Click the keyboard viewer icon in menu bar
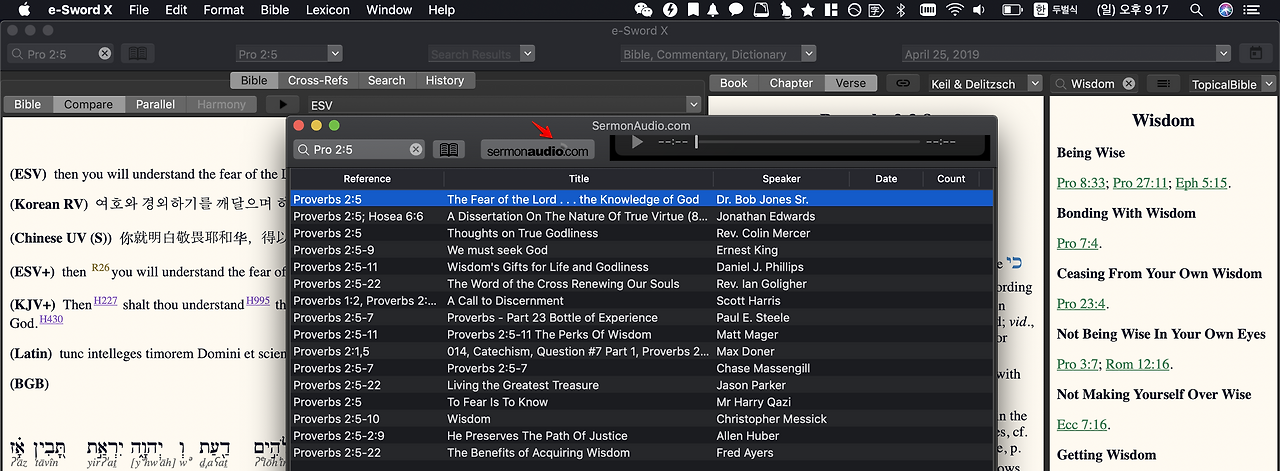This screenshot has width=1280, height=471. tap(927, 9)
